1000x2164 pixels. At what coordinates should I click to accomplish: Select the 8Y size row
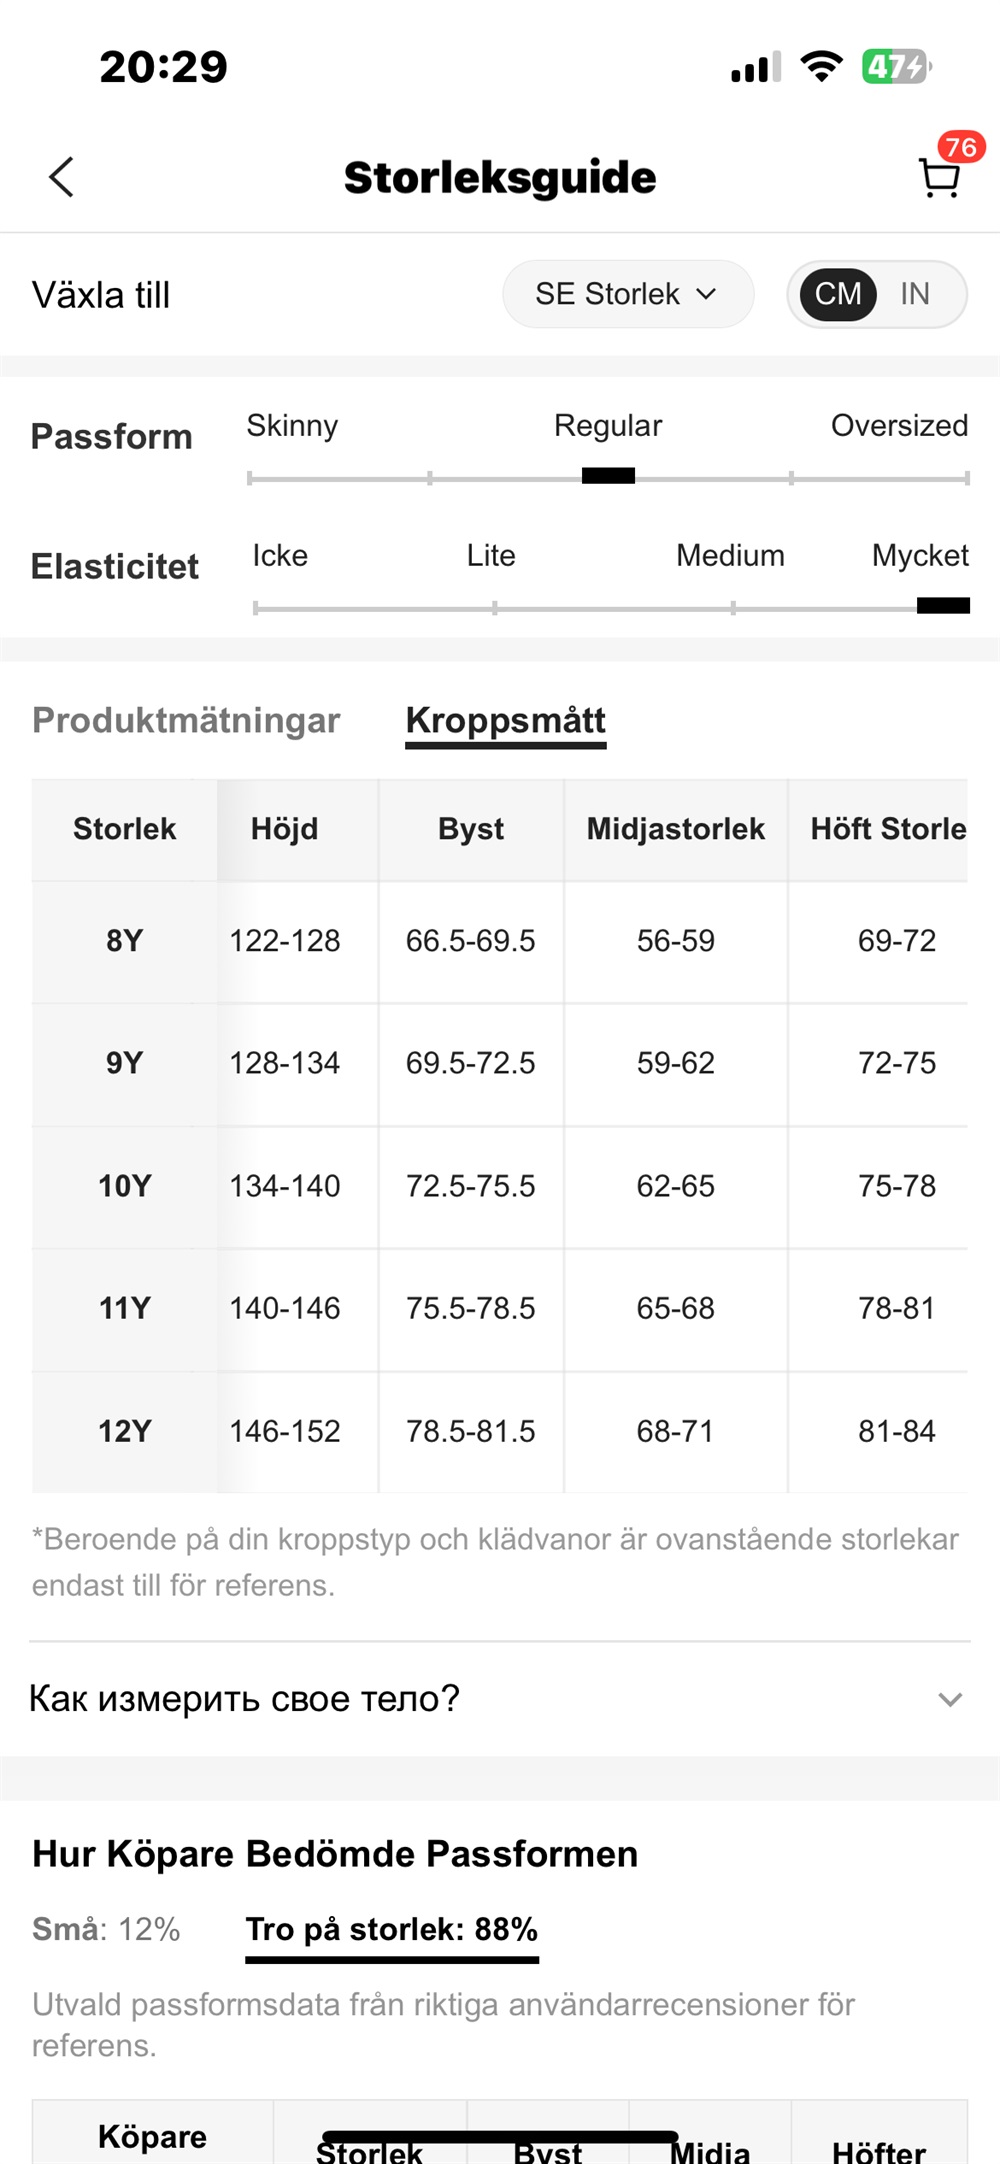125,940
